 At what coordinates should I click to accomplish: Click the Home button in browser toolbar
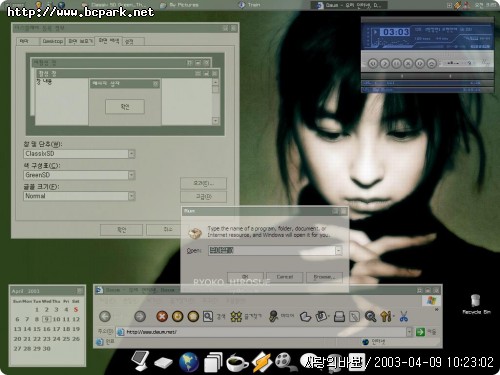click(x=193, y=316)
